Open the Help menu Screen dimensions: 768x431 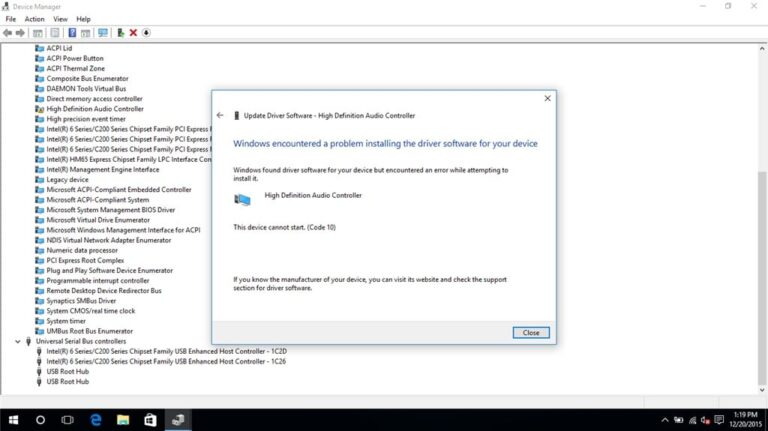pos(83,19)
